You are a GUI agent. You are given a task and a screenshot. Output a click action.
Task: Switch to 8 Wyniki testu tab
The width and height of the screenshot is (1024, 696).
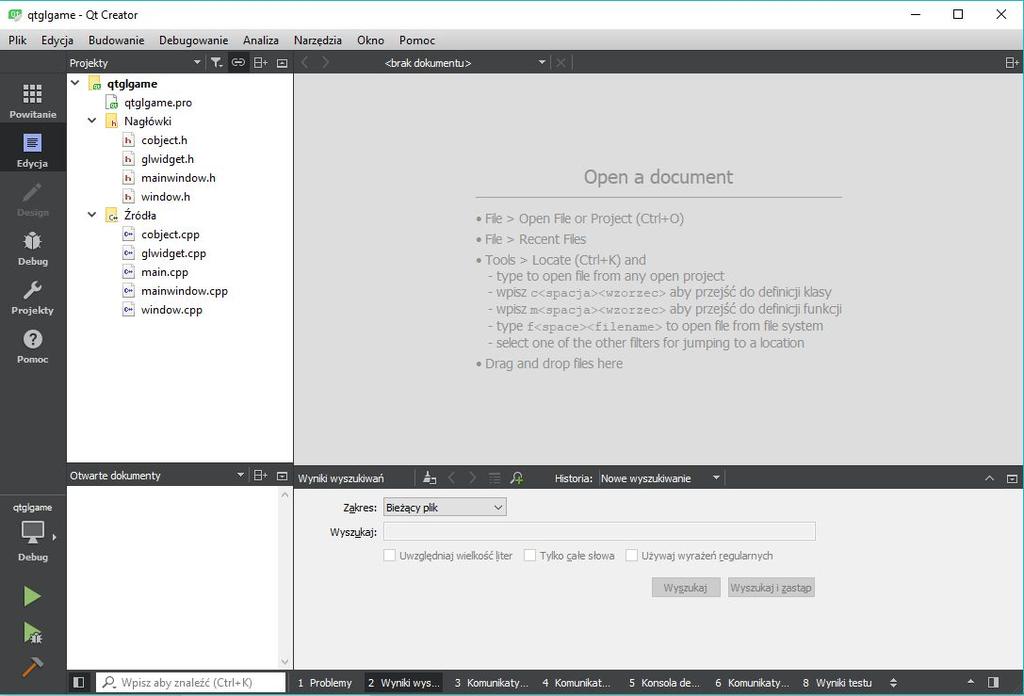837,682
